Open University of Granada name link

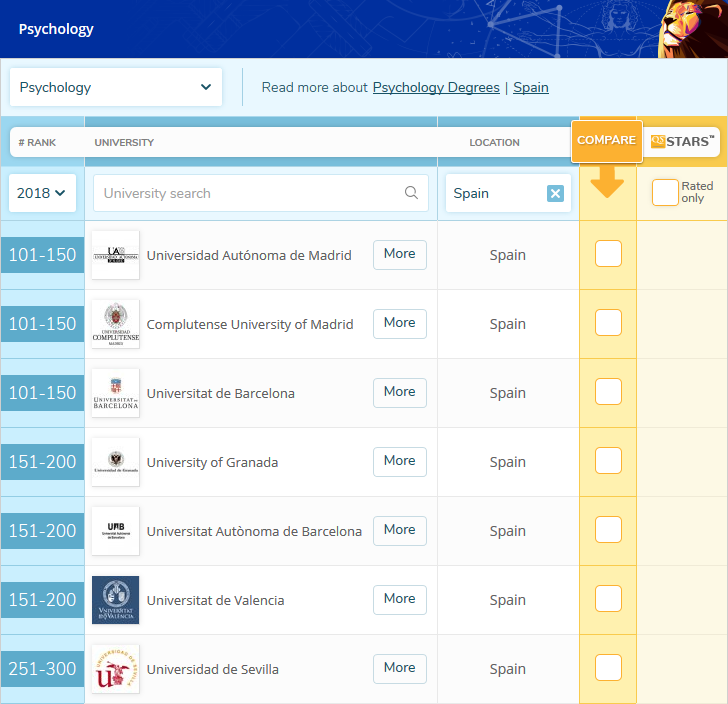(212, 463)
